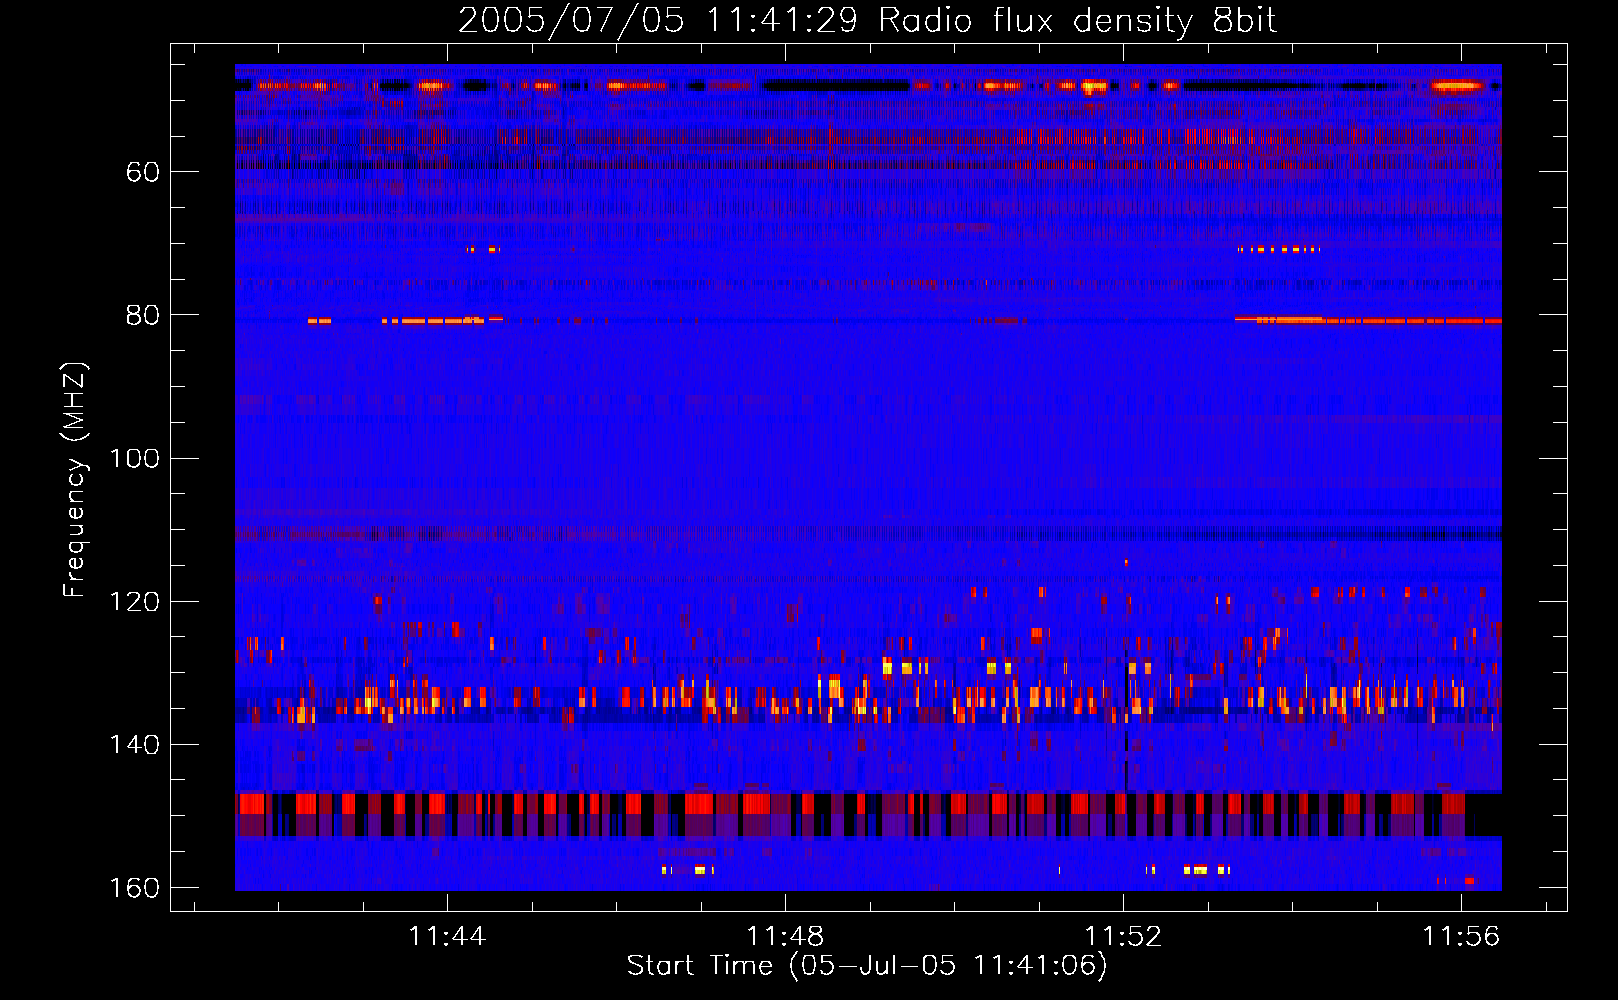1618x1000 pixels.
Task: Click the 11:44 time tick label
Action: coord(446,936)
